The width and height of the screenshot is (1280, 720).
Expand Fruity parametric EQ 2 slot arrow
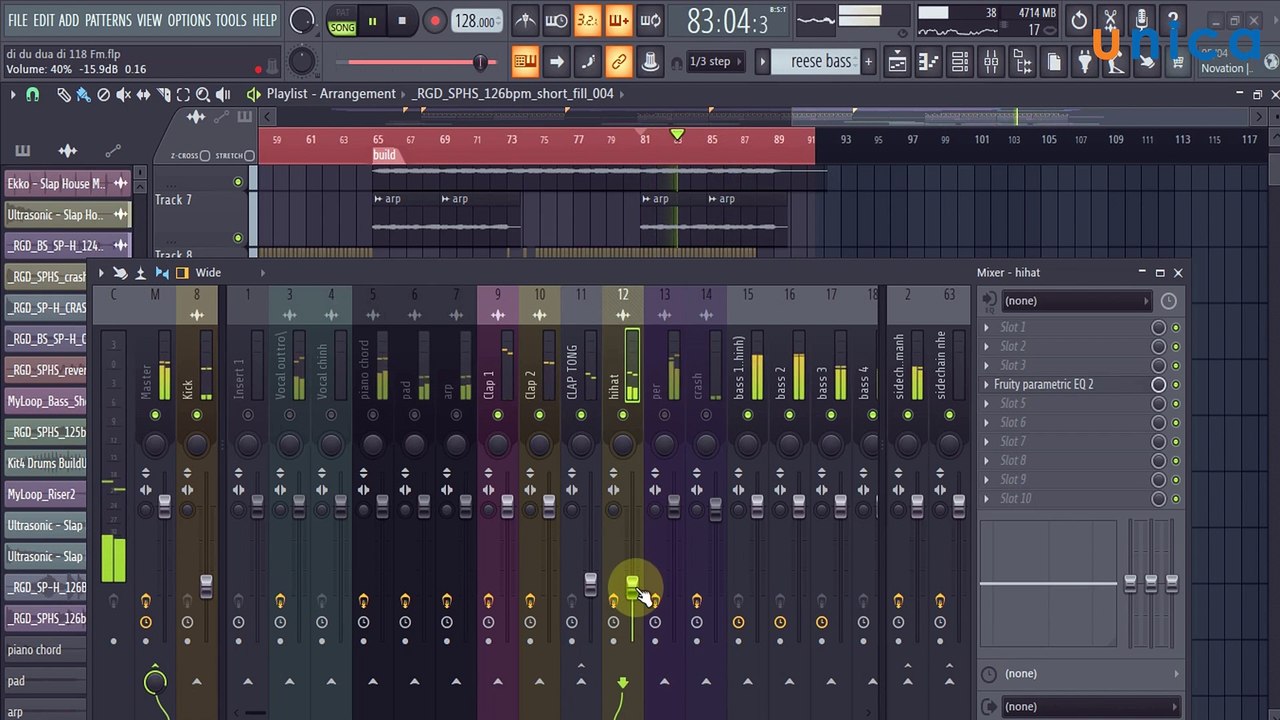point(987,384)
